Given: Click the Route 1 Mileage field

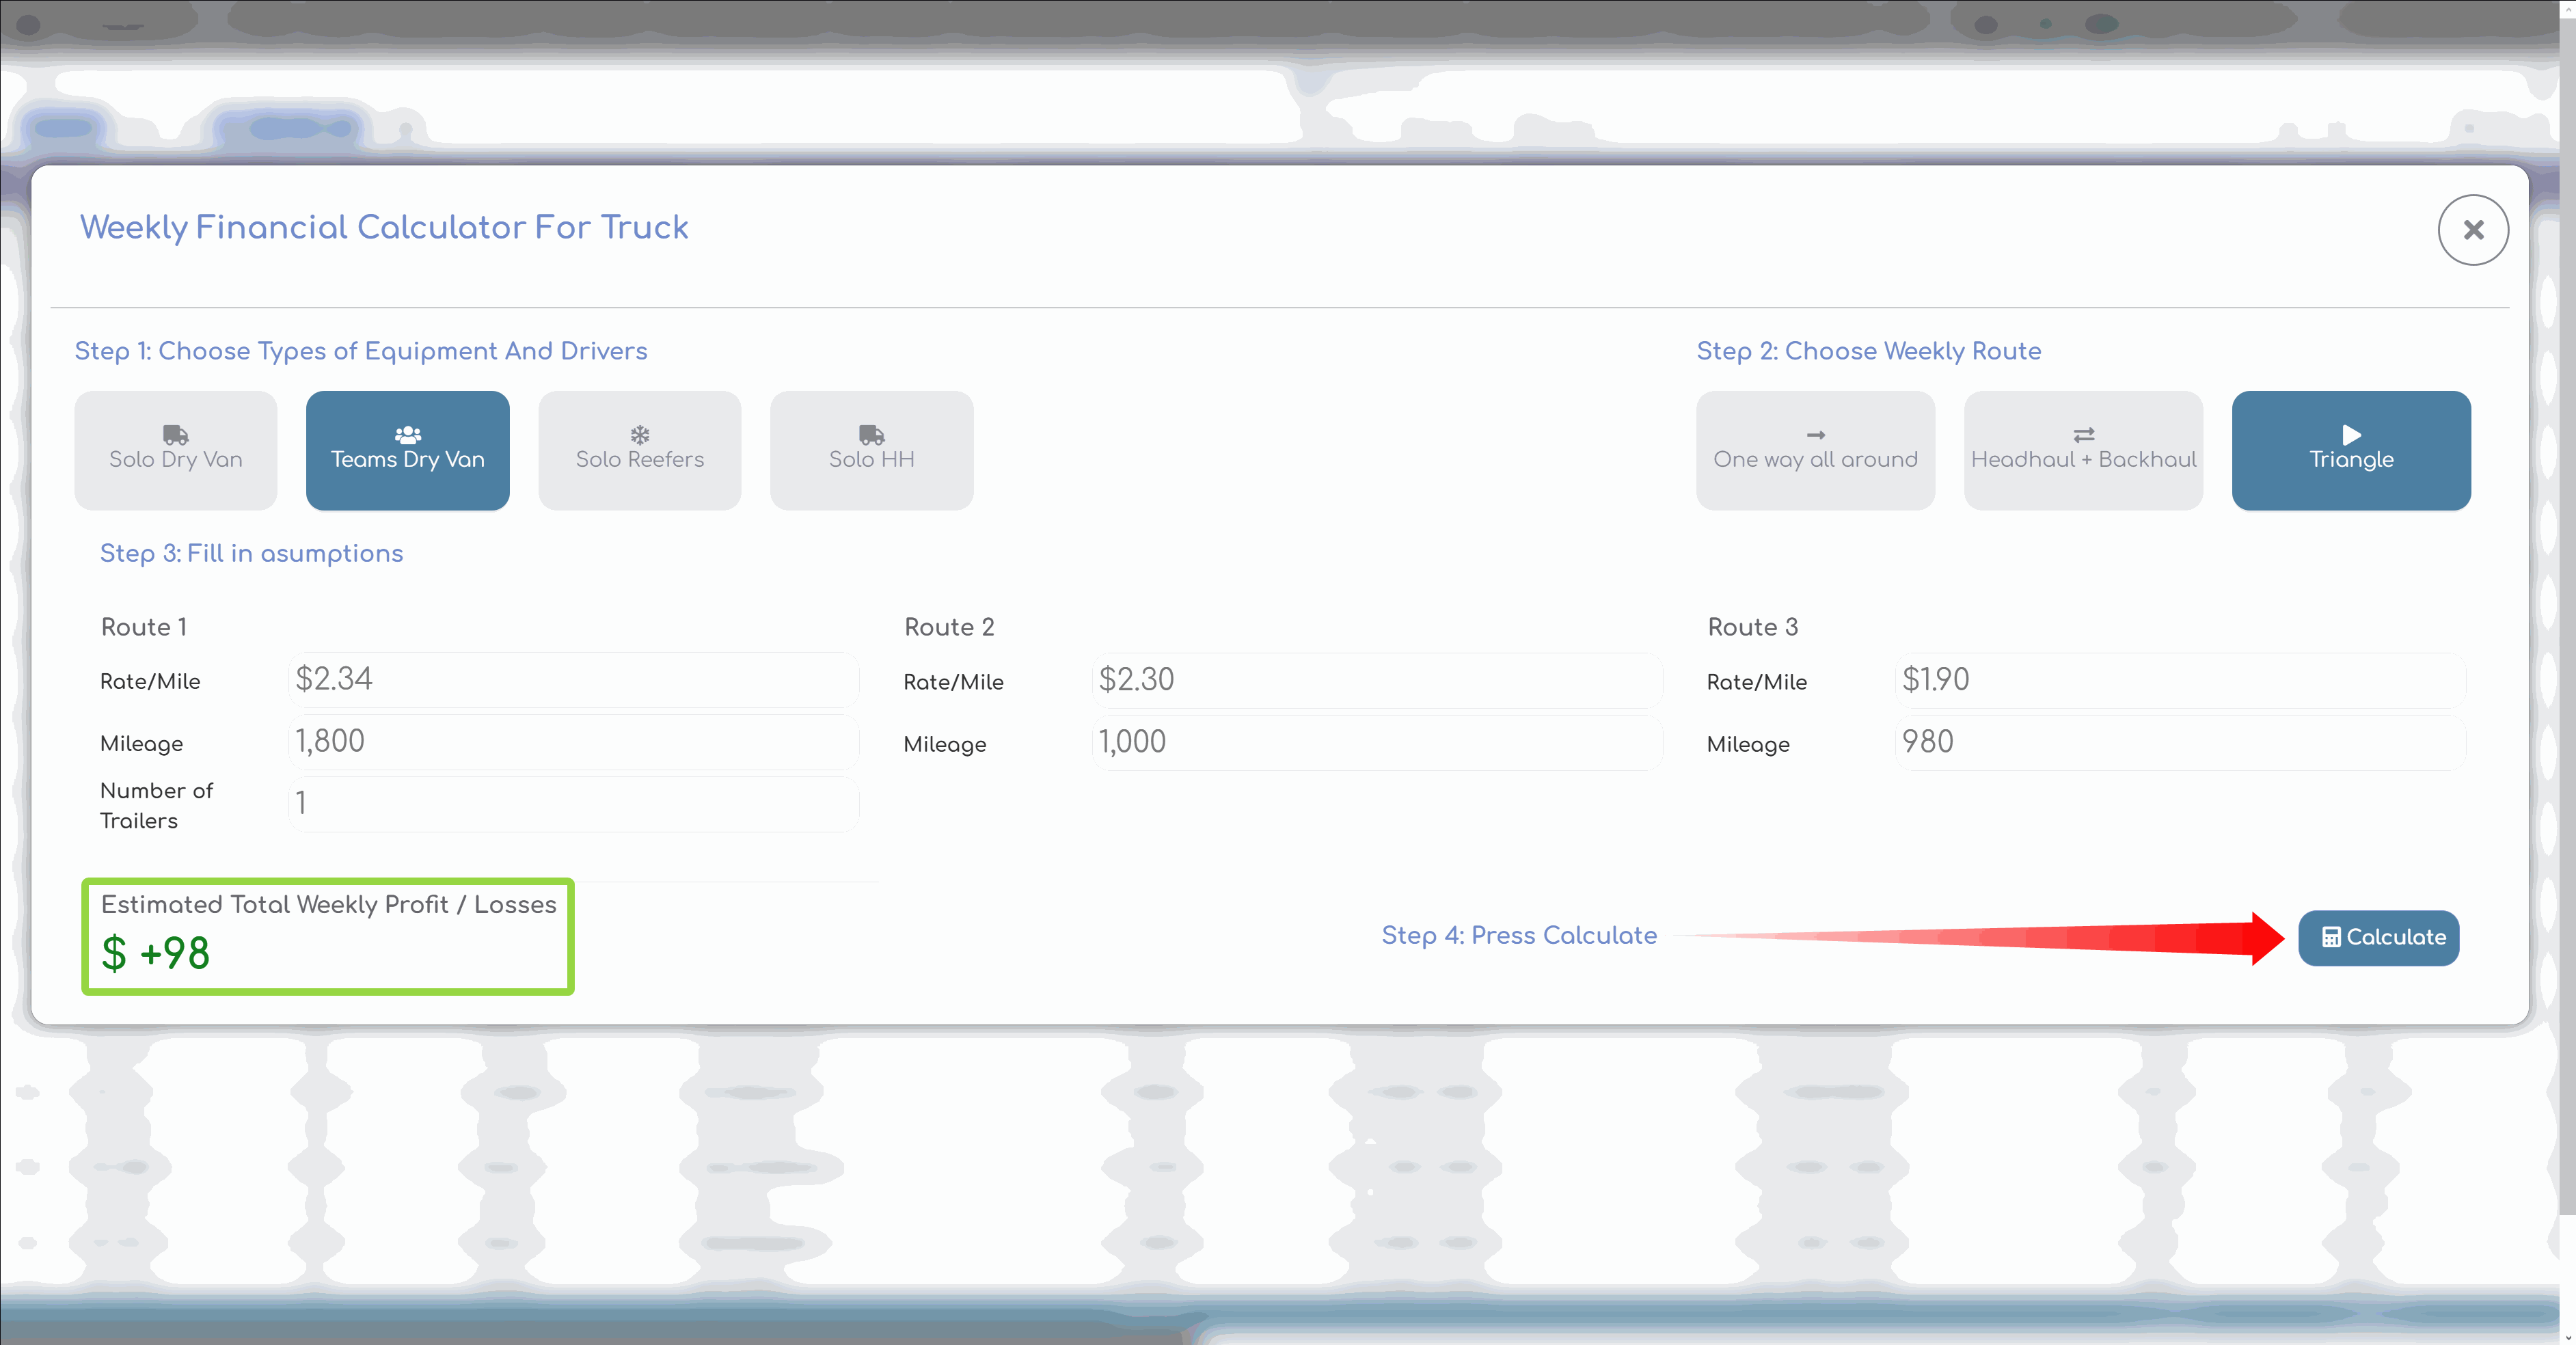Looking at the screenshot, I should tap(573, 742).
